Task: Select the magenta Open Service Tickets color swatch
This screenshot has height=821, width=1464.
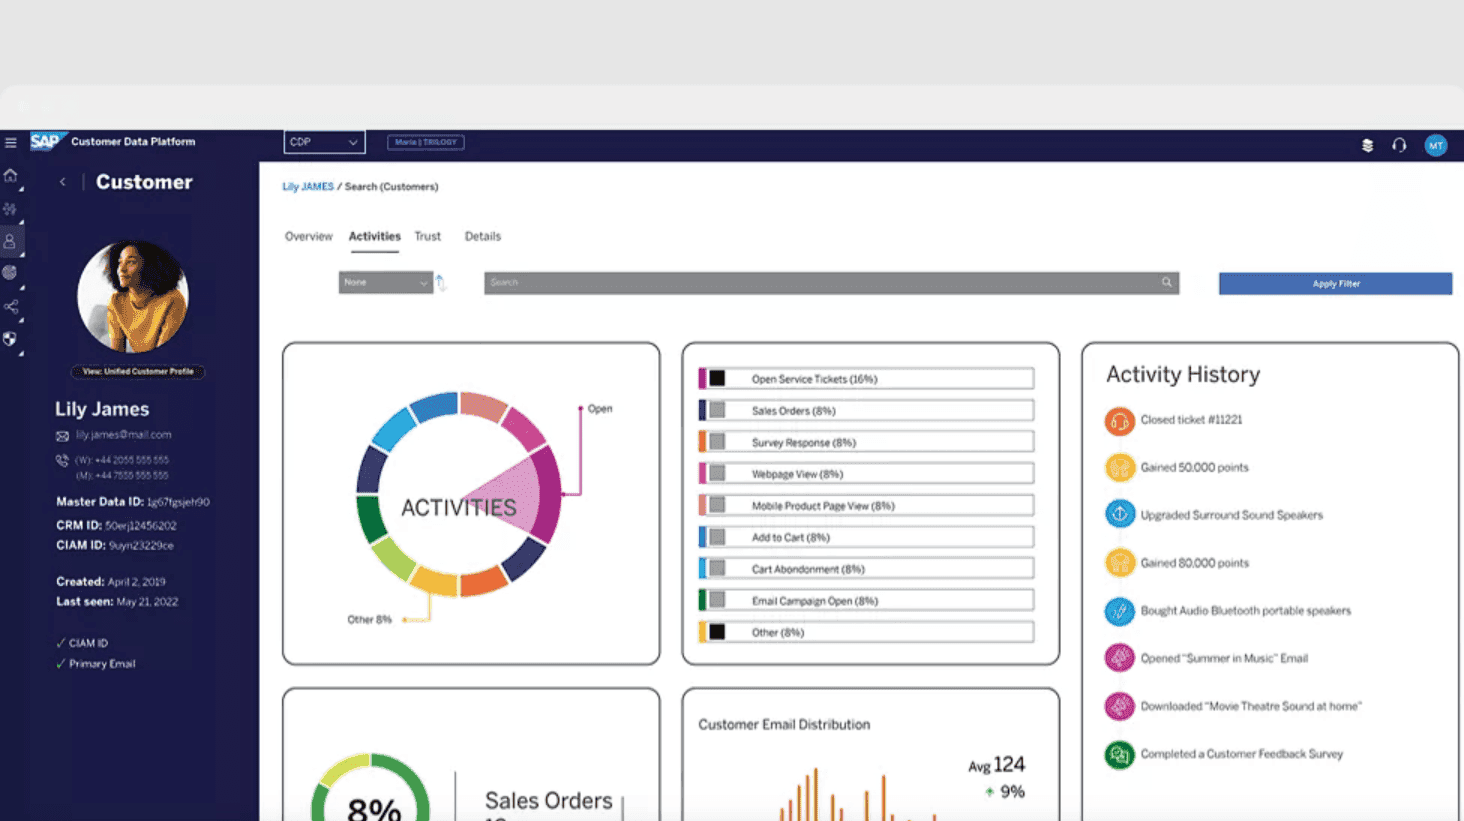Action: click(x=703, y=378)
